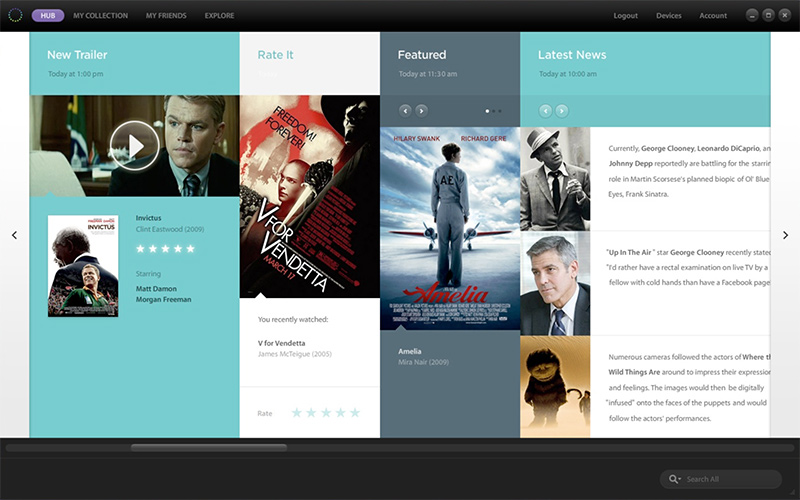The height and width of the screenshot is (500, 800).
Task: Go to MY FRIENDS tab
Action: tap(166, 16)
